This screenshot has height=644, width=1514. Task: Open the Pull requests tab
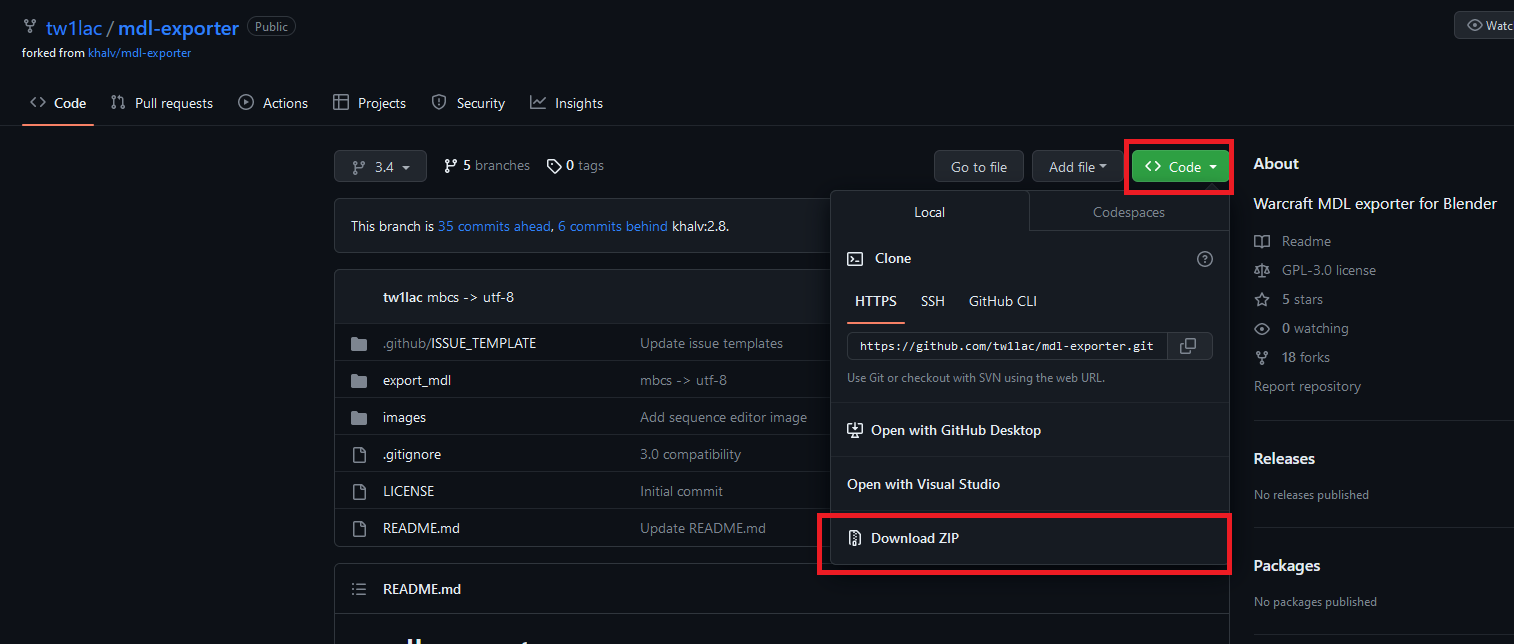(x=162, y=103)
